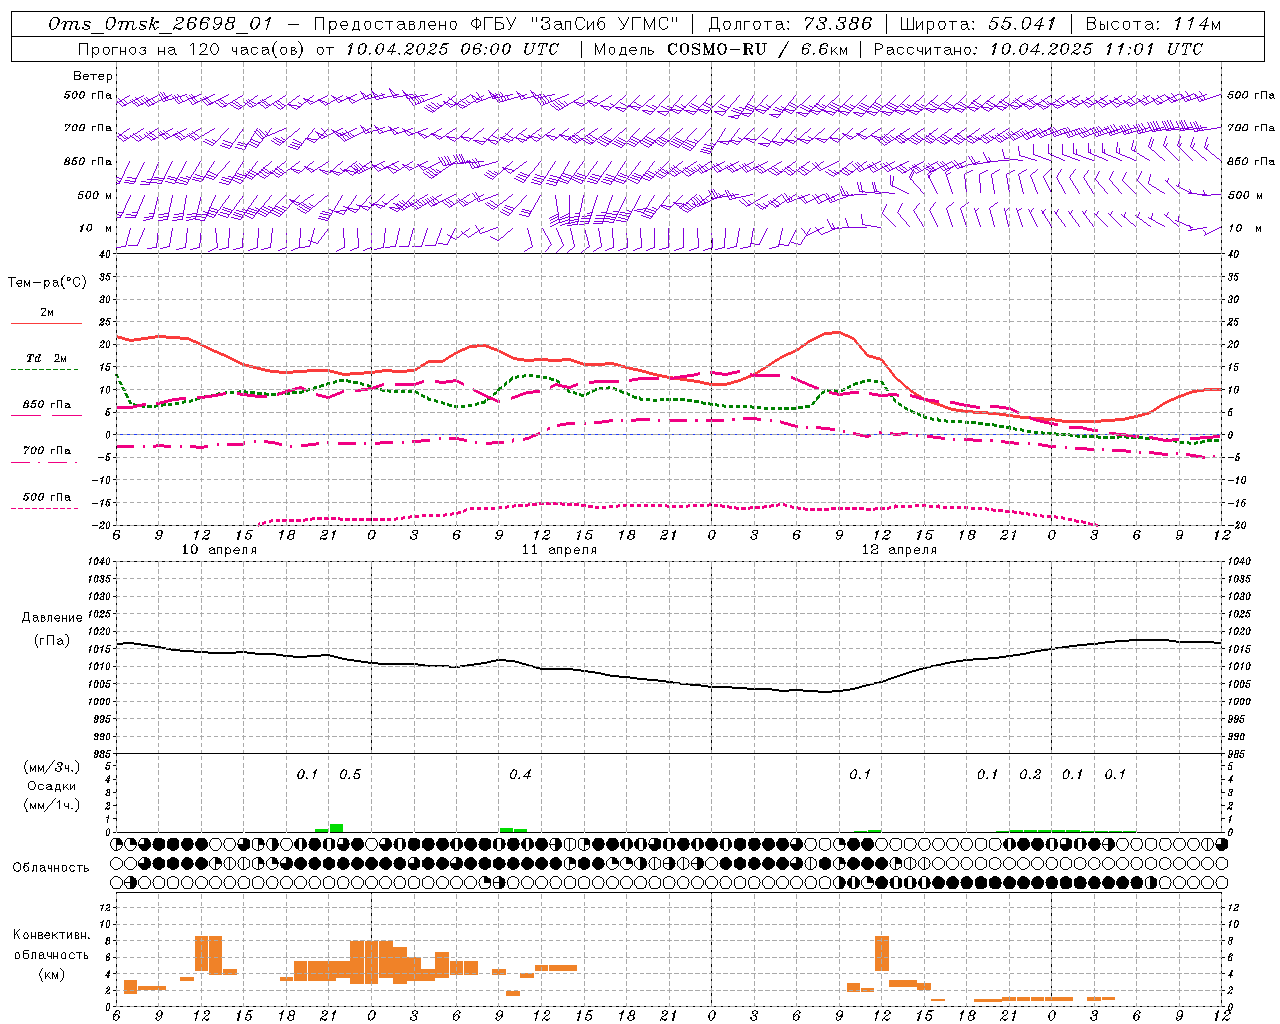Image resolution: width=1280 pixels, height=1024 pixels.
Task: Select the "Широта: 55.041" header field
Action: (x=977, y=24)
